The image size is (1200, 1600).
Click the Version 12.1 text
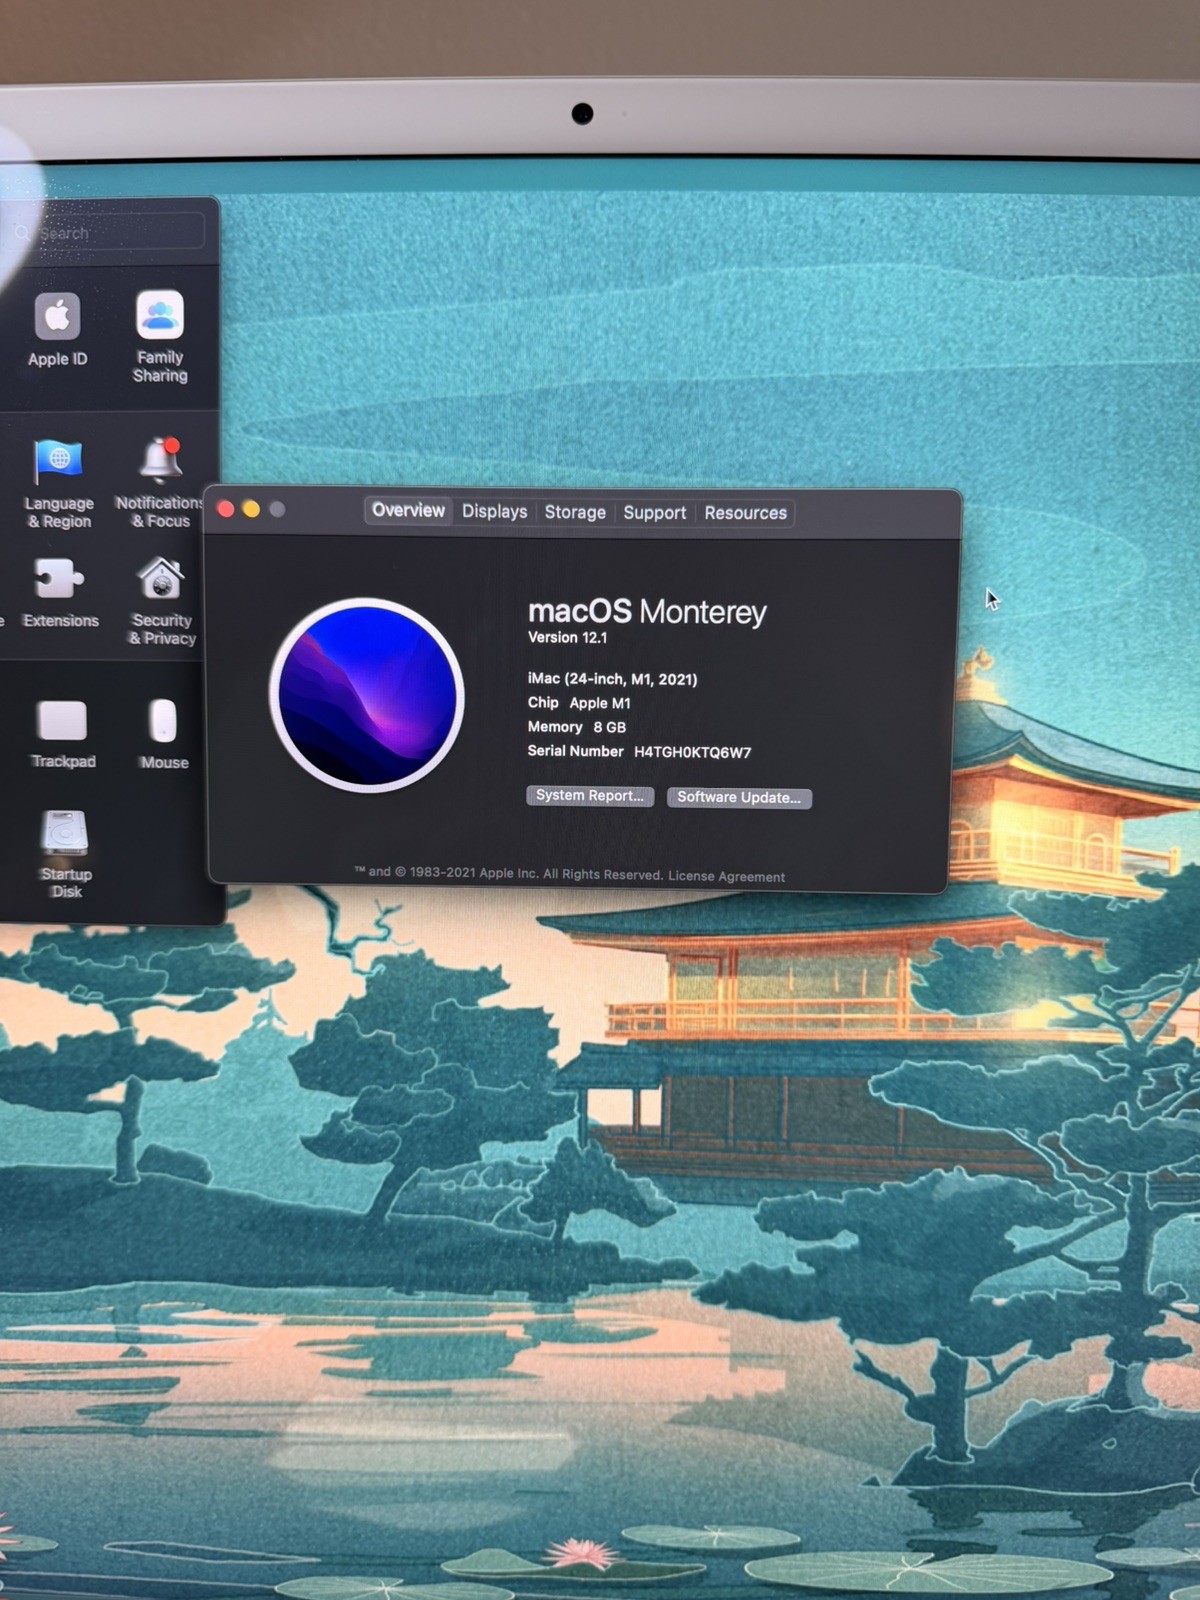567,638
